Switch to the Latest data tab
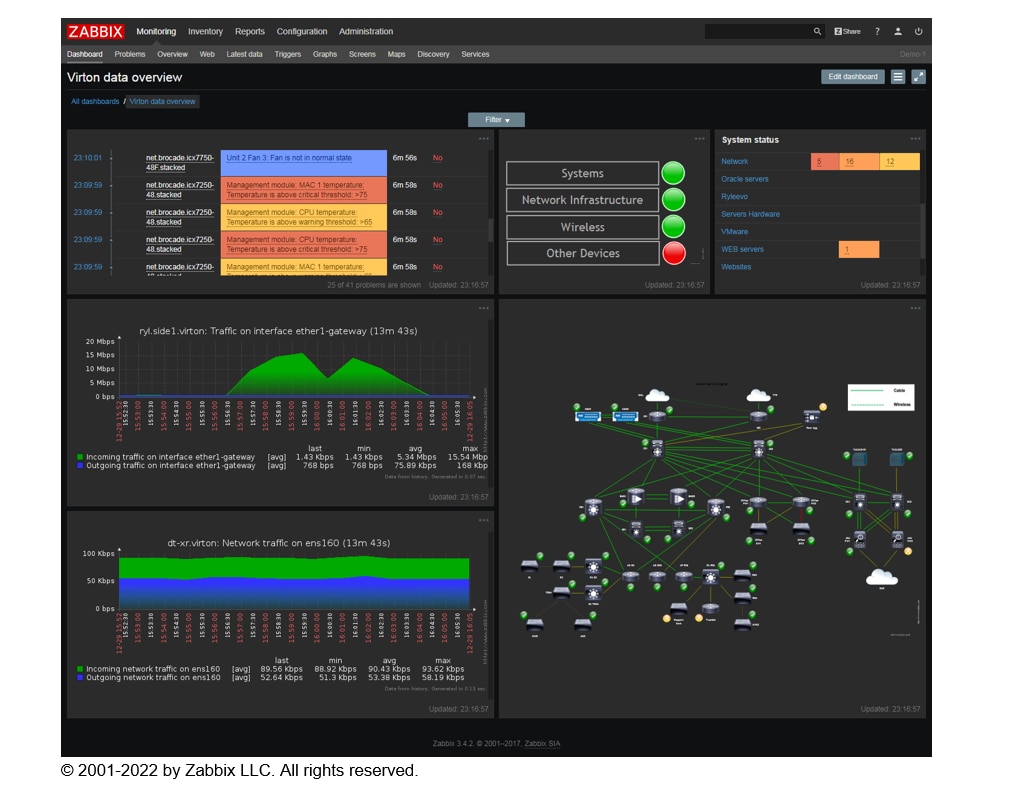 pos(244,54)
